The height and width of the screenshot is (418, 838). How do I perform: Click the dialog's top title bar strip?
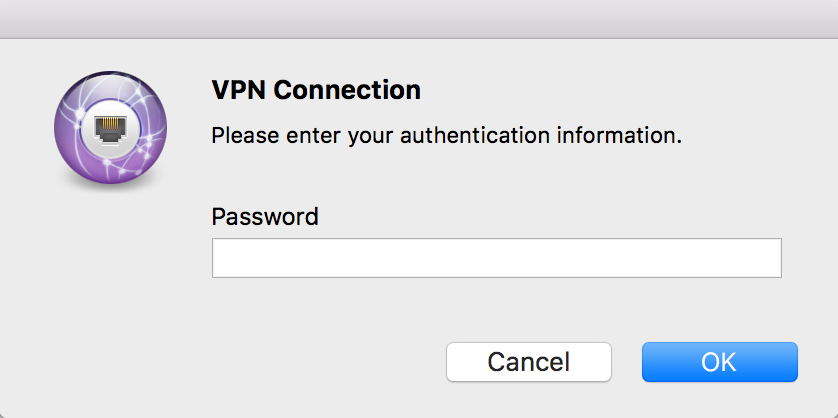pos(419,18)
